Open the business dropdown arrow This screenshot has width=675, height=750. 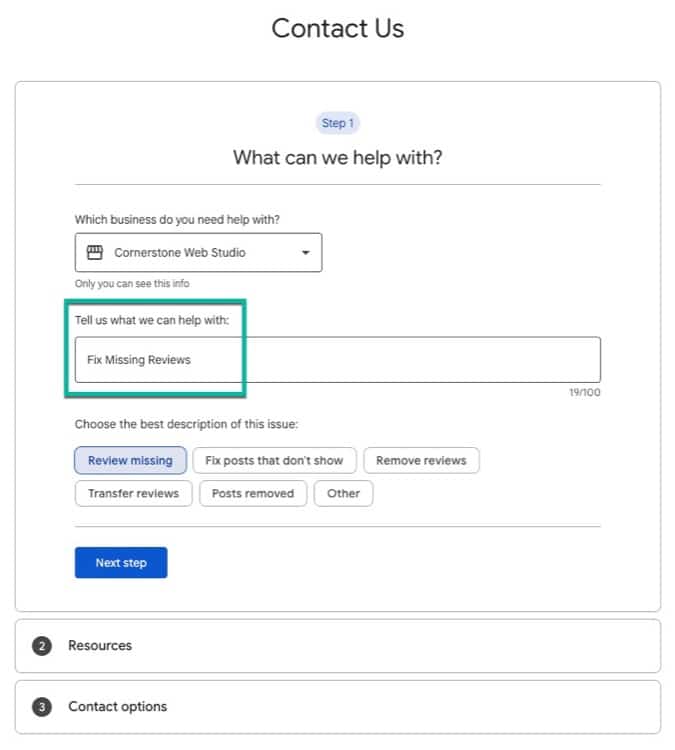306,253
